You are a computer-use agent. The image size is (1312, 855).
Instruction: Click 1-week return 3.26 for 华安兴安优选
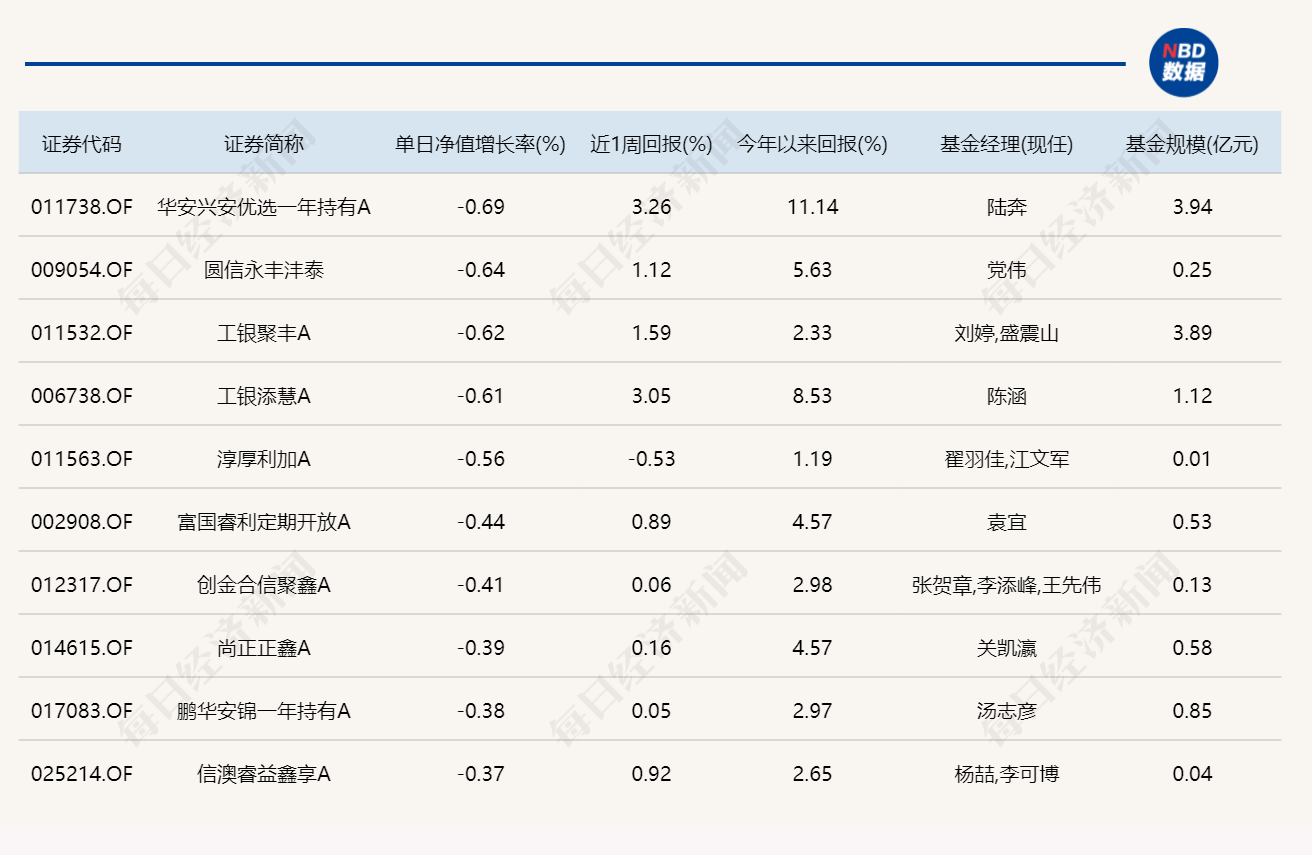652,207
